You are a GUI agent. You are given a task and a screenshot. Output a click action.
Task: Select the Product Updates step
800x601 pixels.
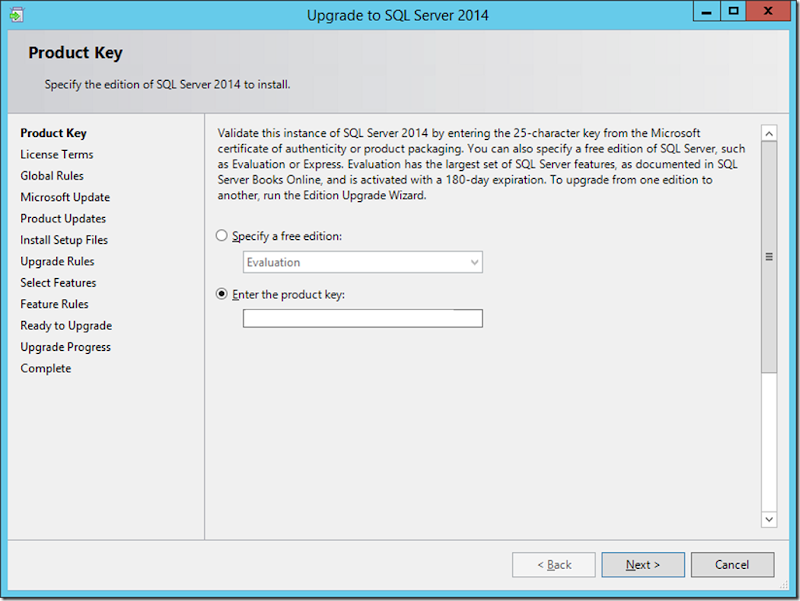[63, 219]
